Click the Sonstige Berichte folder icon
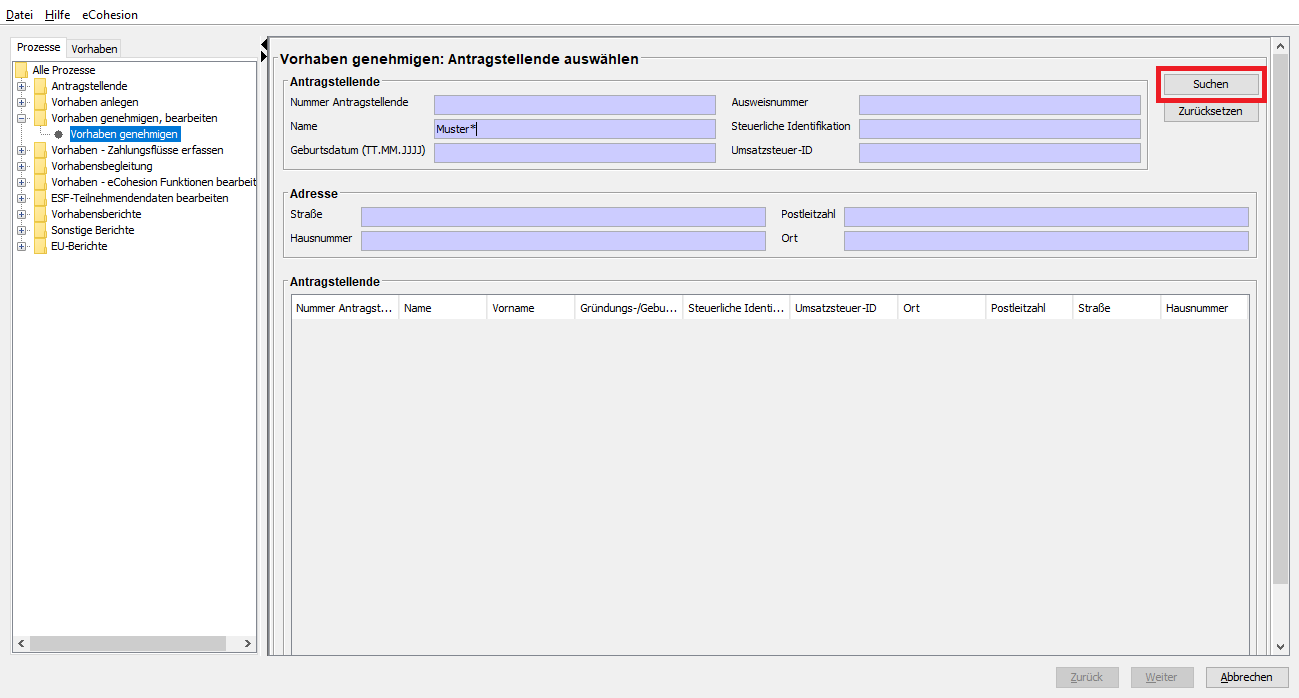 coord(41,230)
